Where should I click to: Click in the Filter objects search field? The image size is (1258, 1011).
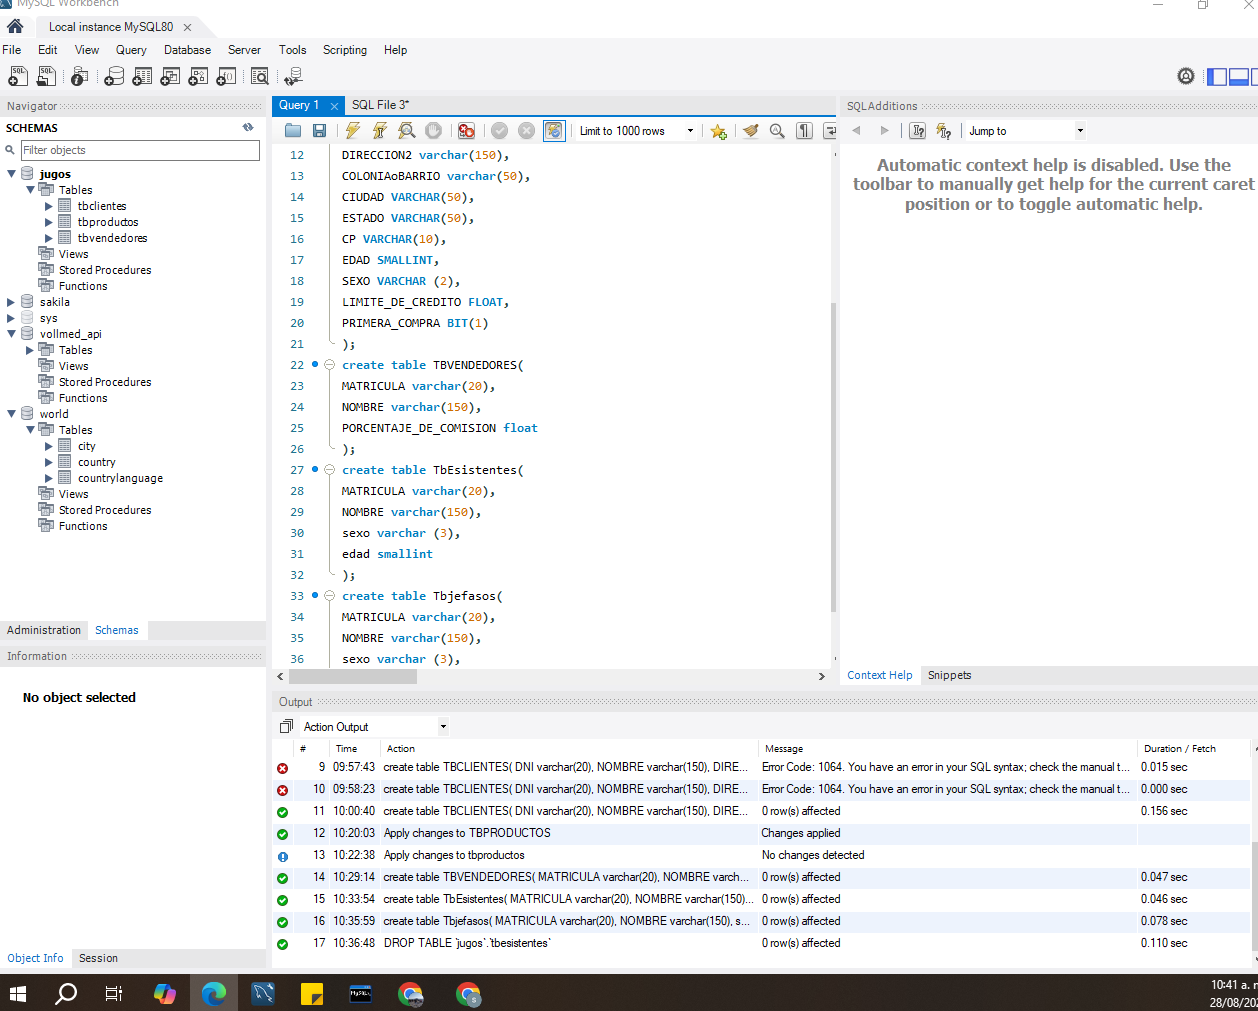pos(140,150)
